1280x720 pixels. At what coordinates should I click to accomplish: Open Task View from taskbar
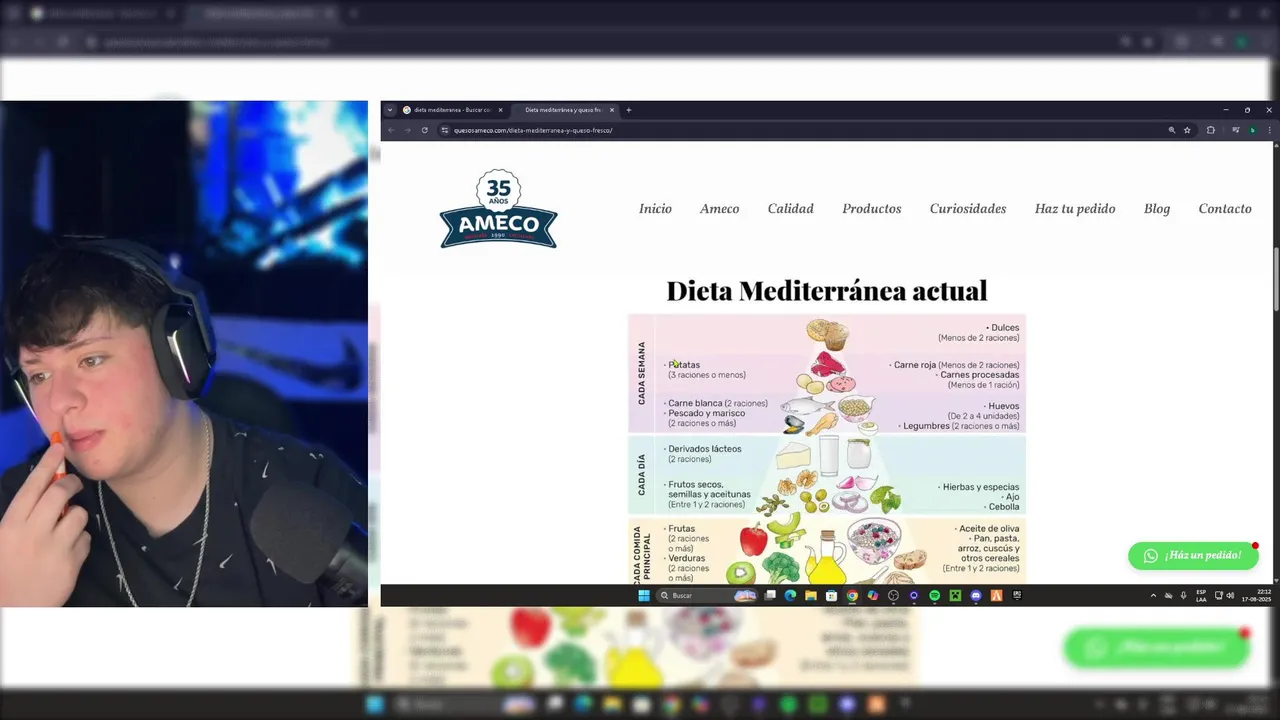click(x=770, y=595)
